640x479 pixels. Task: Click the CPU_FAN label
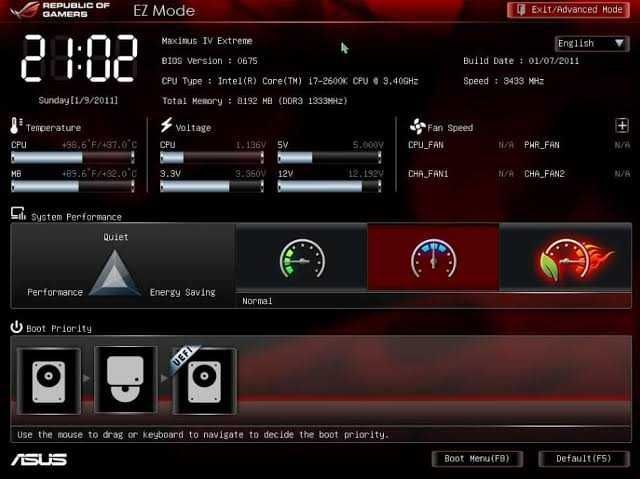pyautogui.click(x=426, y=145)
